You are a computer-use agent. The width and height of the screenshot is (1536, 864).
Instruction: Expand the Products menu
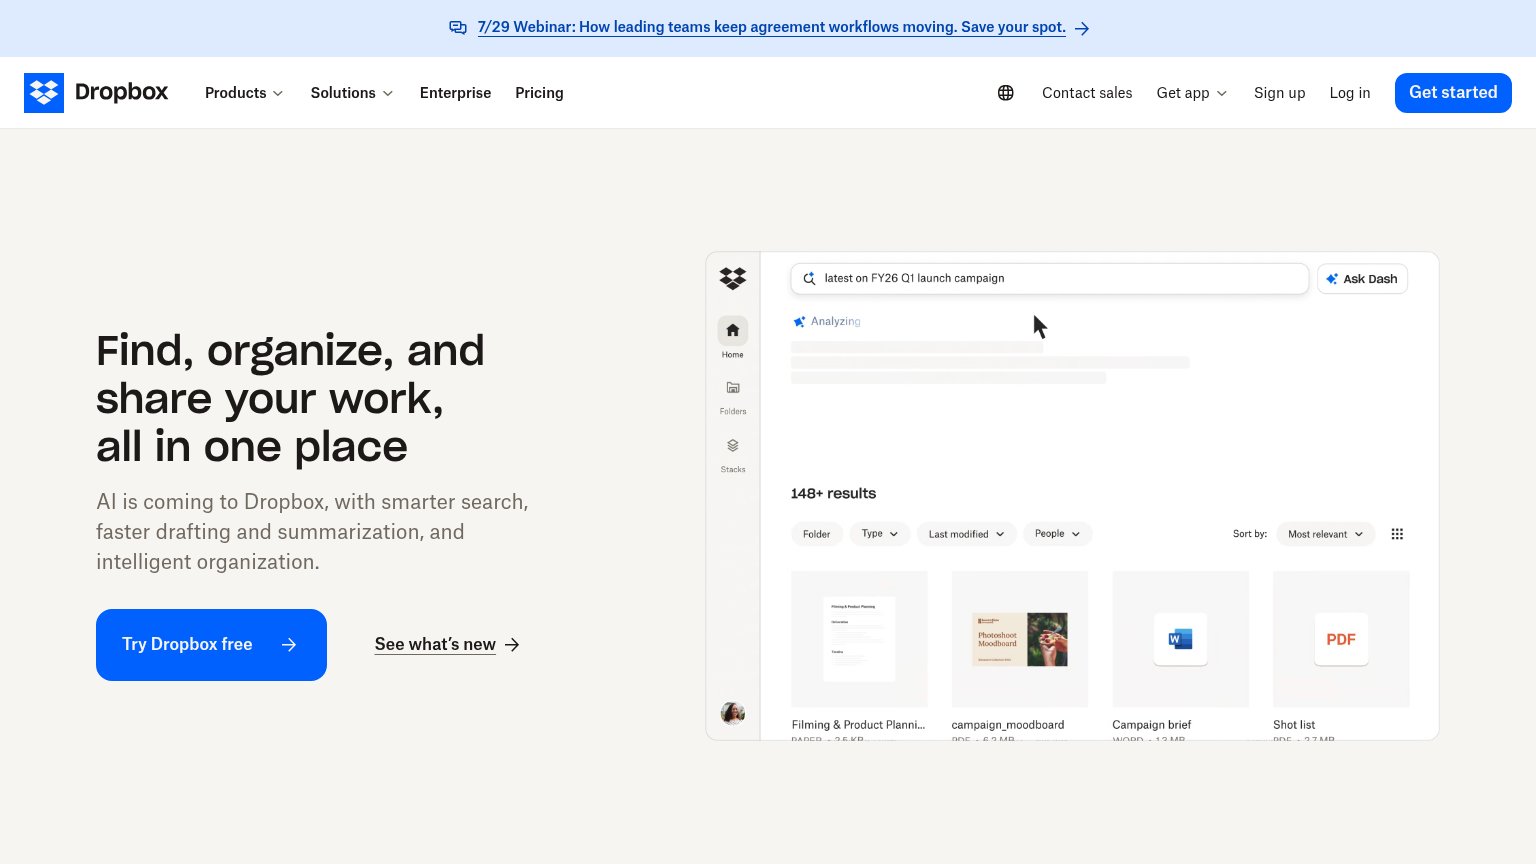click(x=244, y=93)
